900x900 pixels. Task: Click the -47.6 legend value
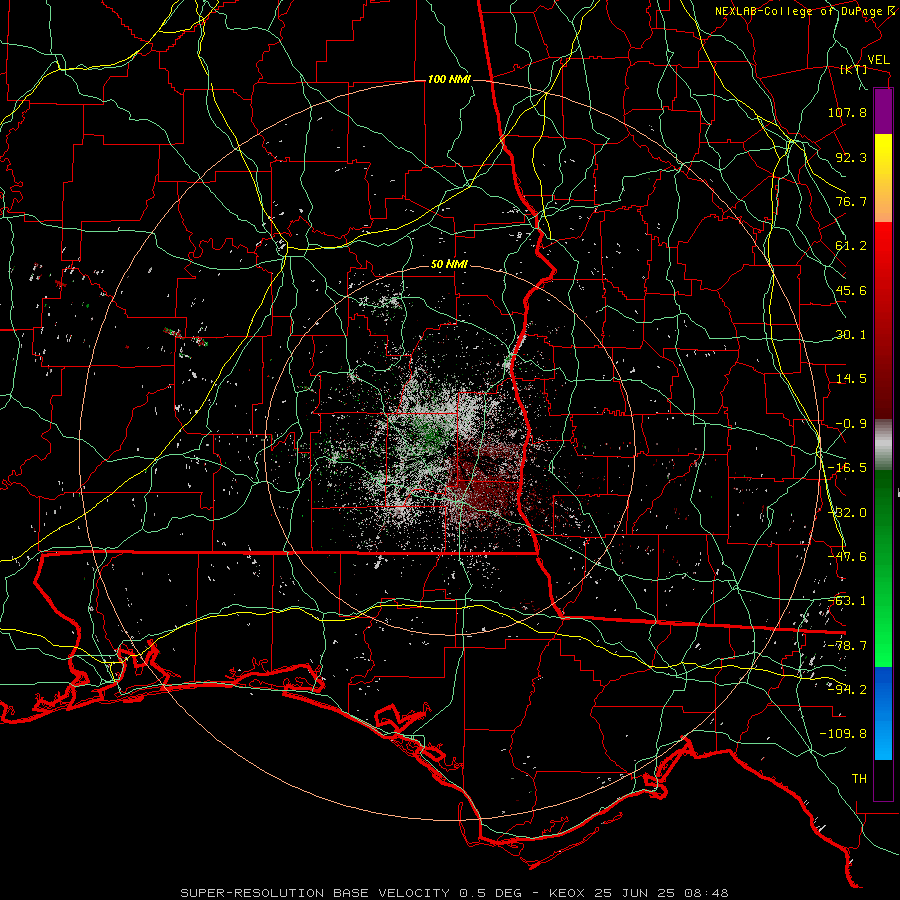847,557
